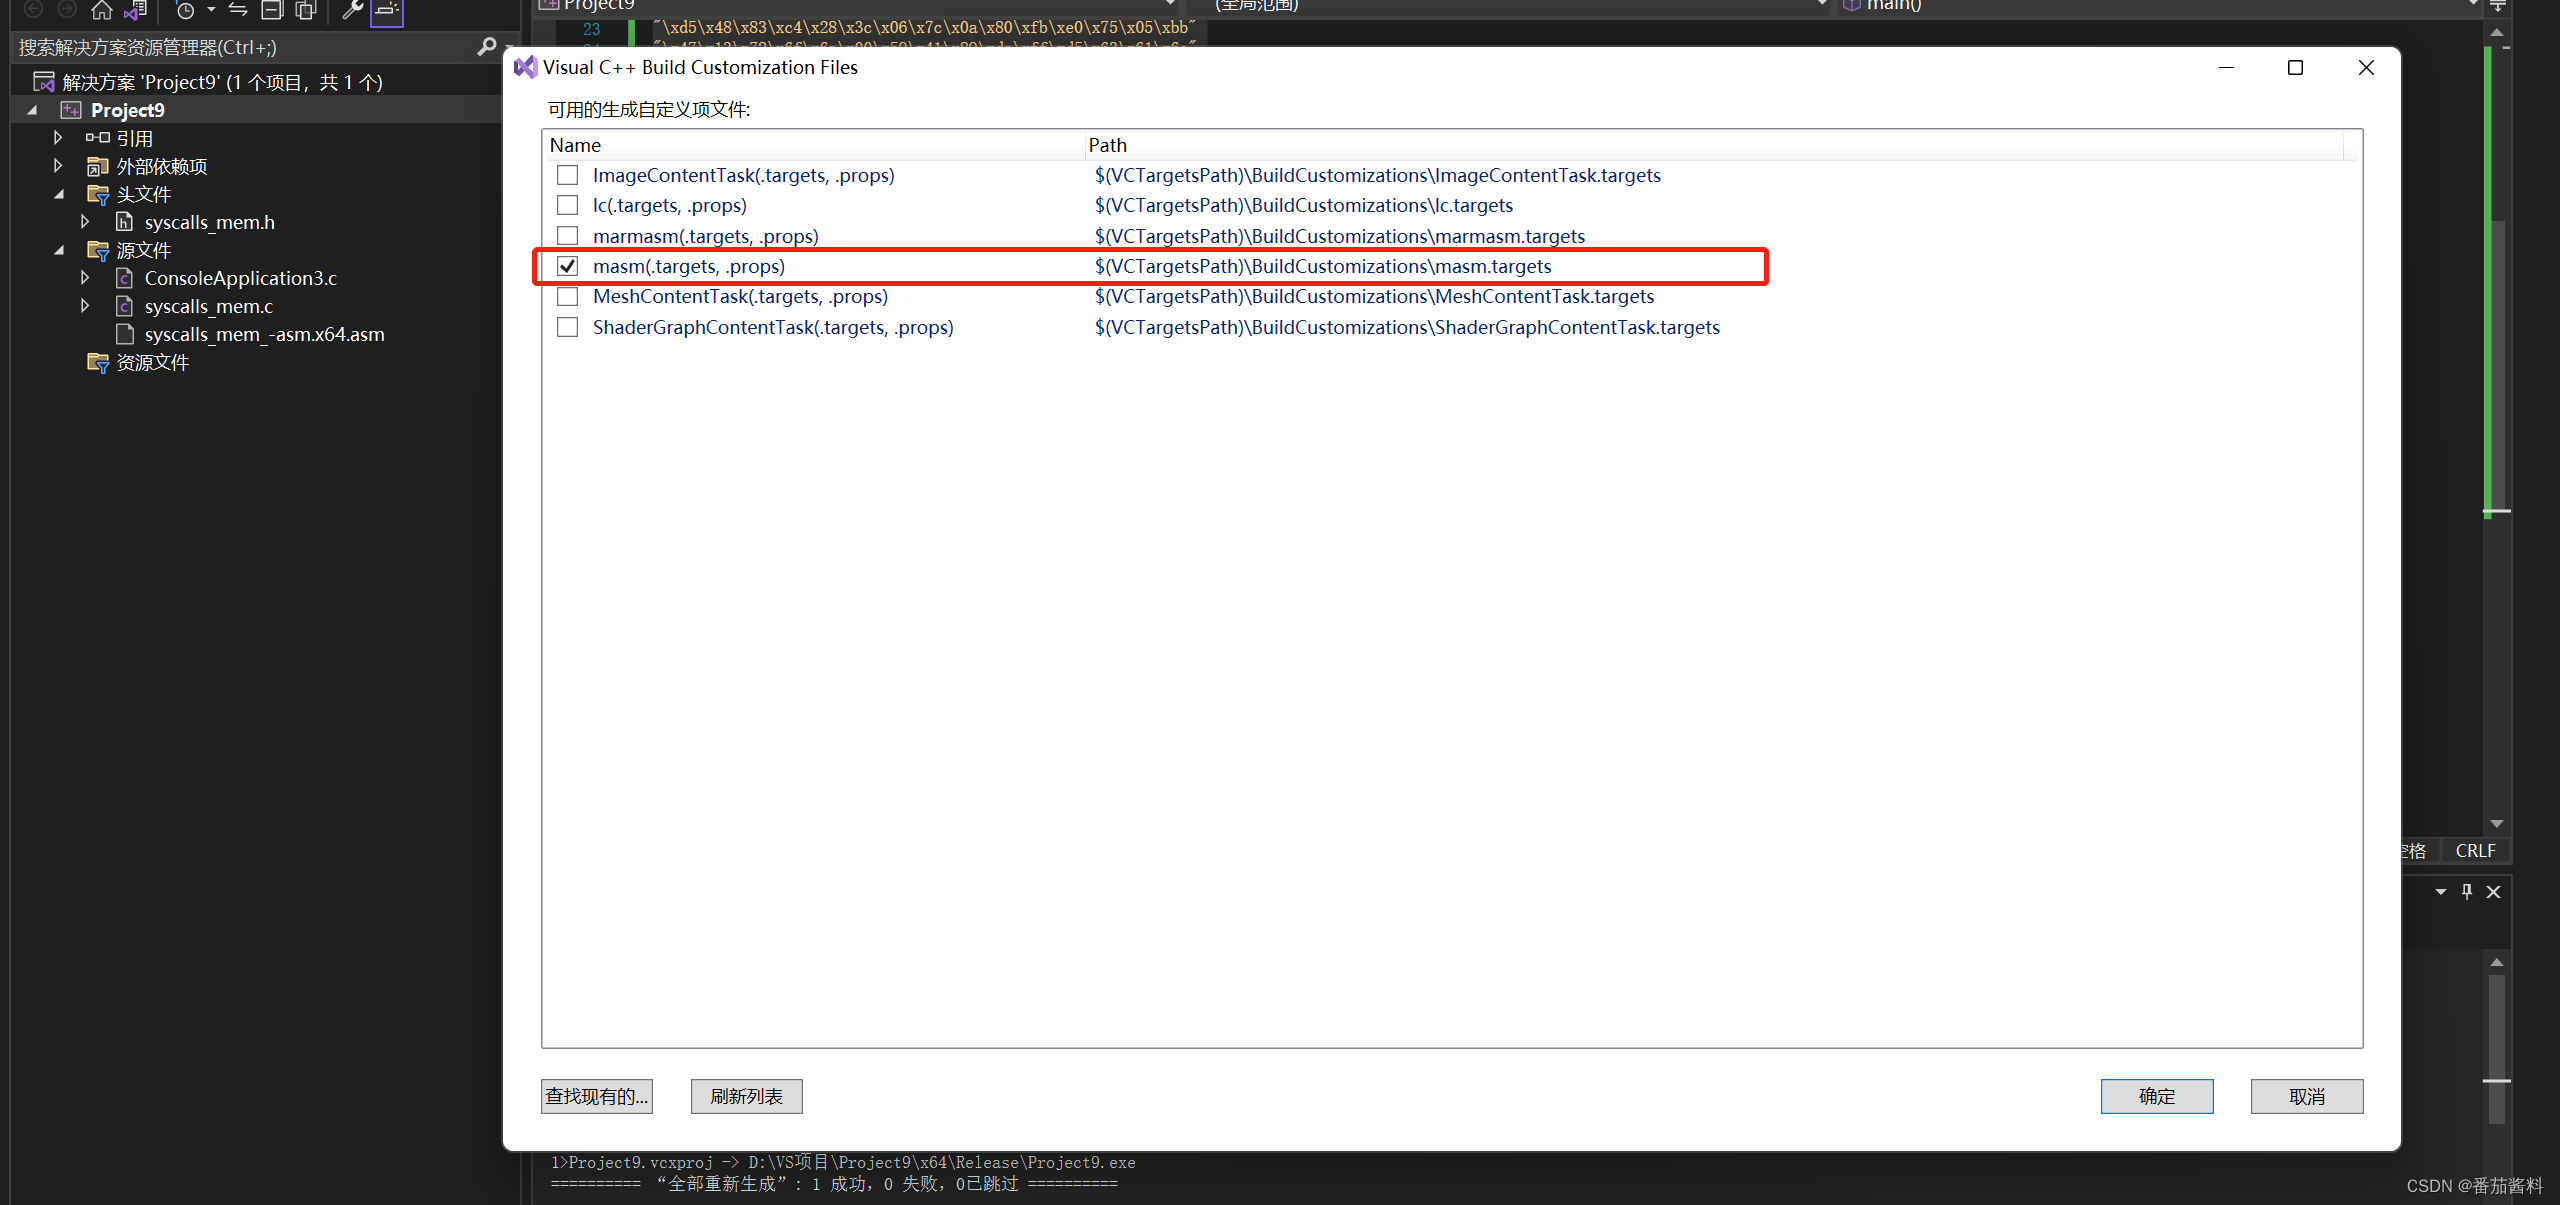Screen dimensions: 2560x1205
Task: Click the 确定 button to confirm
Action: coord(2156,1096)
